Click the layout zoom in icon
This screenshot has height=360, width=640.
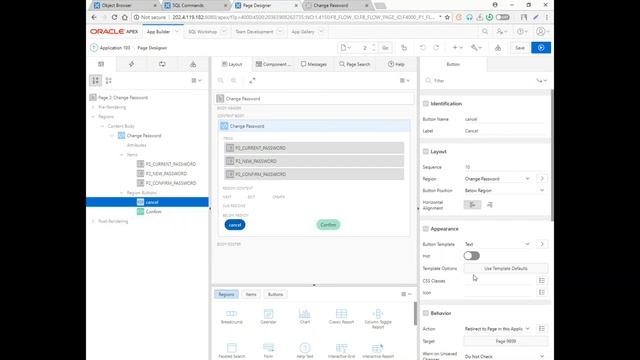[x=233, y=80]
